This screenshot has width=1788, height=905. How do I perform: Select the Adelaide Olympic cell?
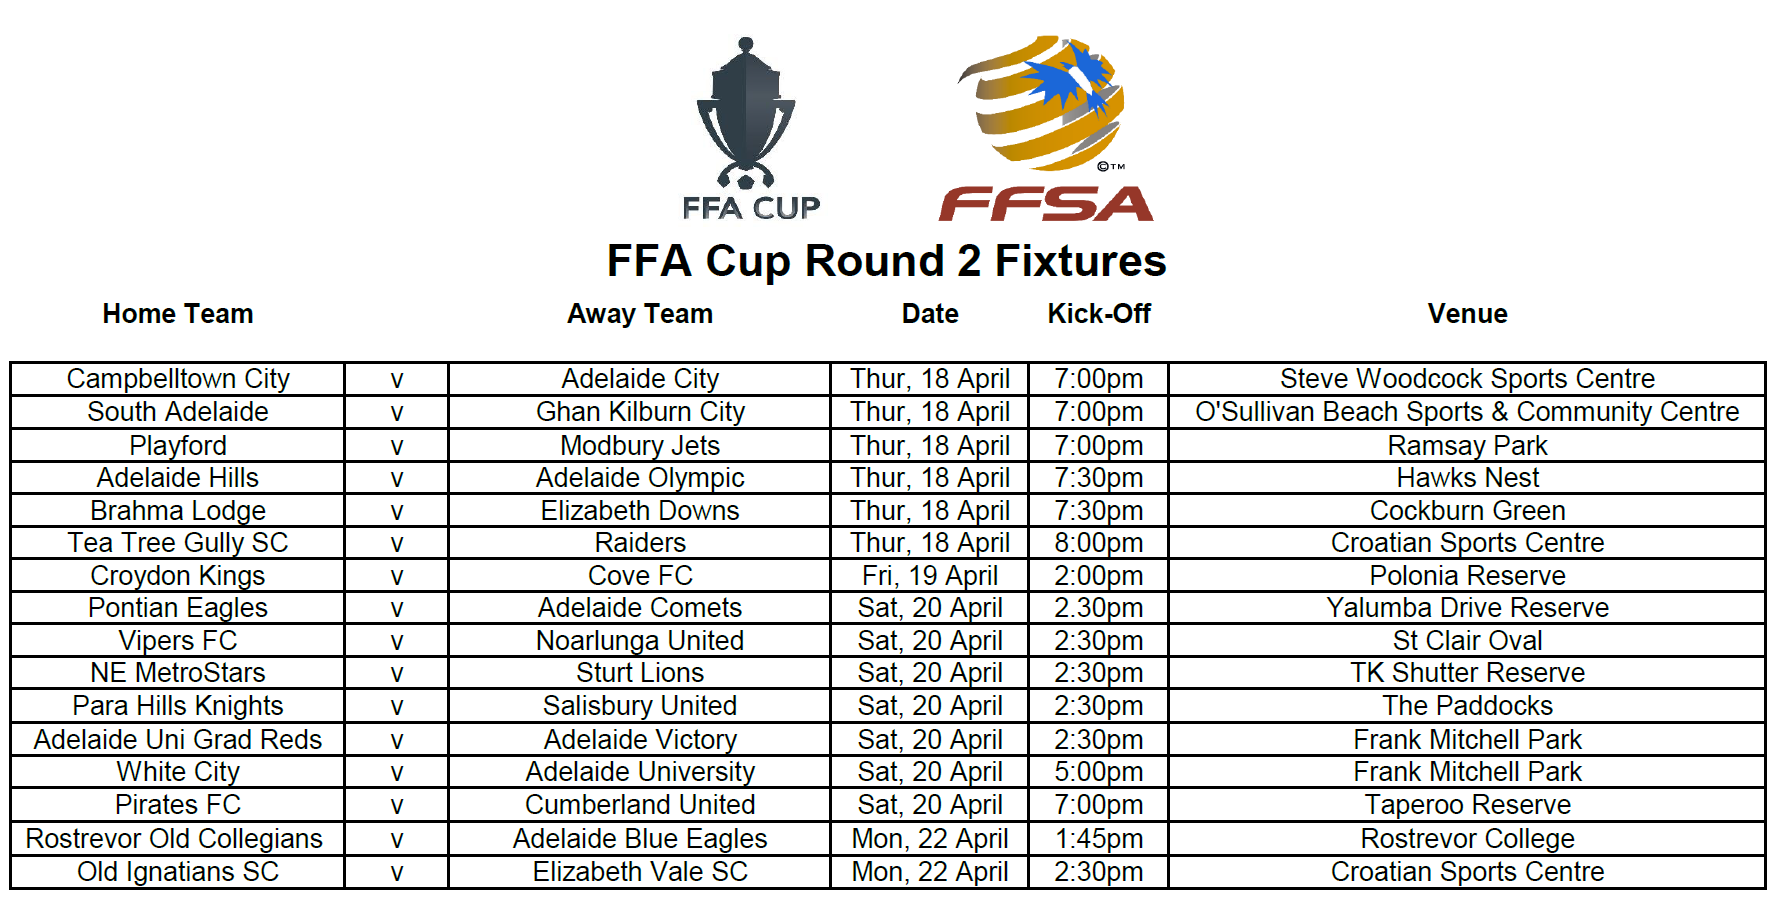(x=640, y=478)
